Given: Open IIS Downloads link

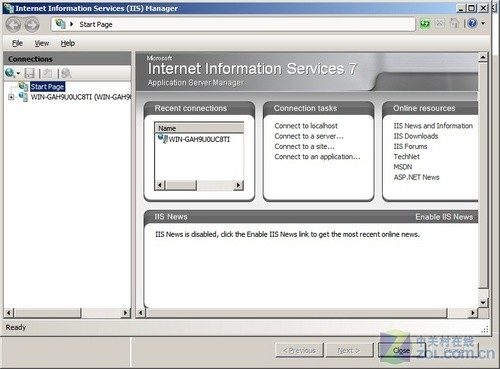Looking at the screenshot, I should [416, 136].
